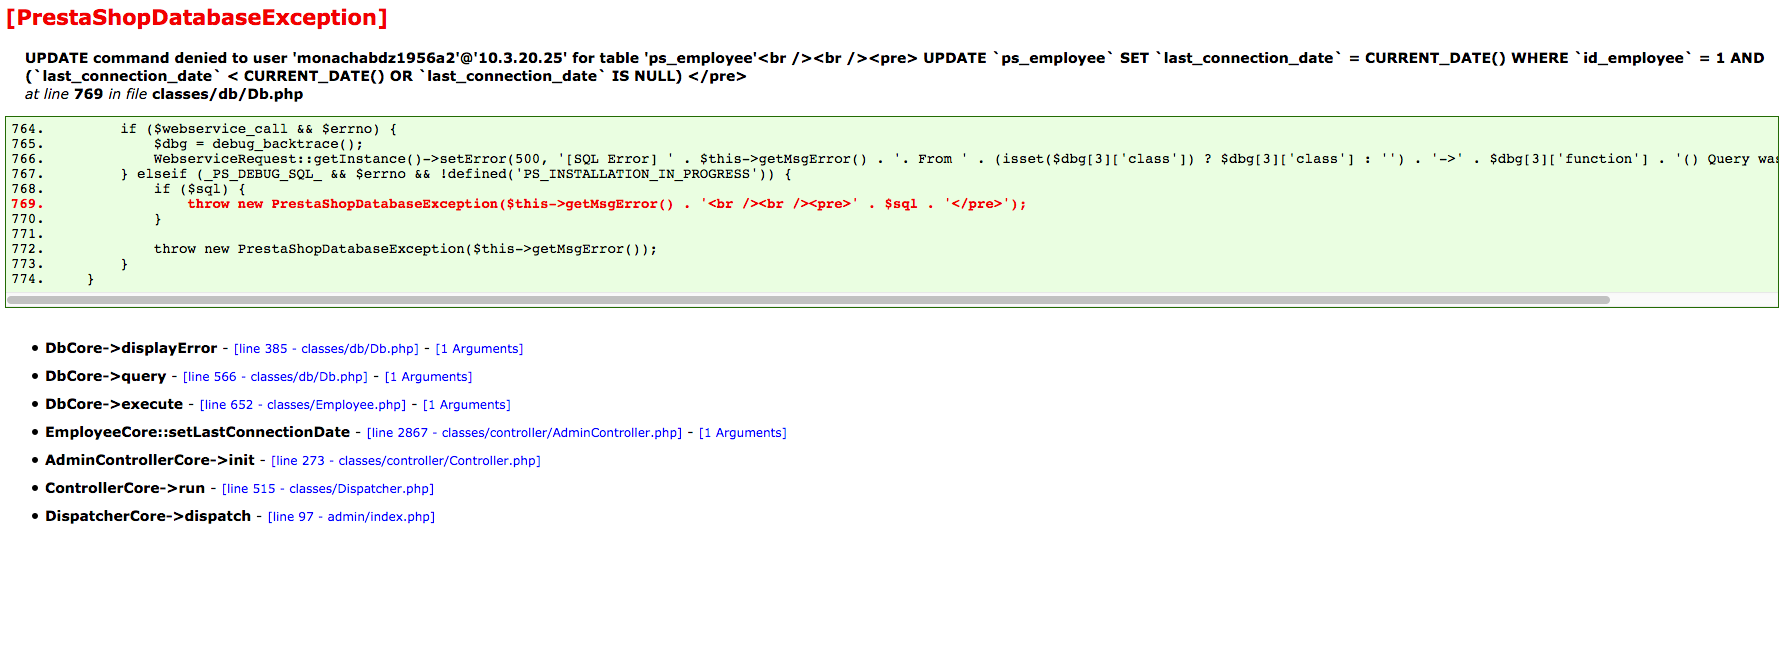This screenshot has height=655, width=1787.
Task: Show arguments for DbCore->displayError
Action: (x=479, y=349)
